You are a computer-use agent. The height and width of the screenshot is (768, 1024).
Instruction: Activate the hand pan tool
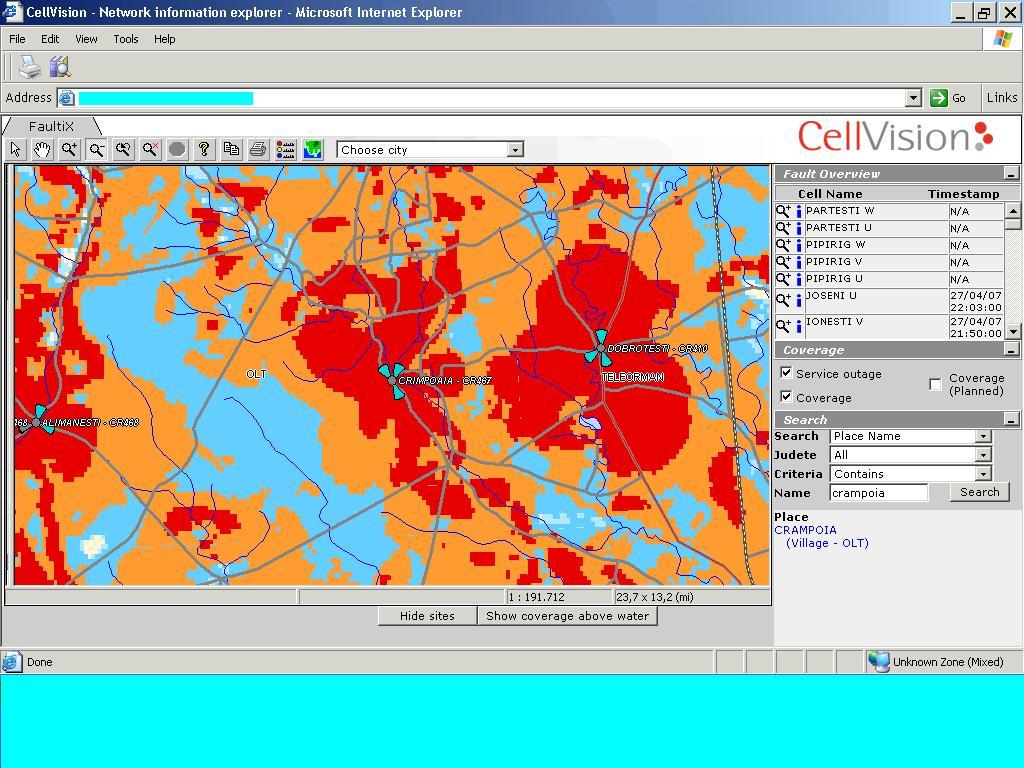point(42,150)
